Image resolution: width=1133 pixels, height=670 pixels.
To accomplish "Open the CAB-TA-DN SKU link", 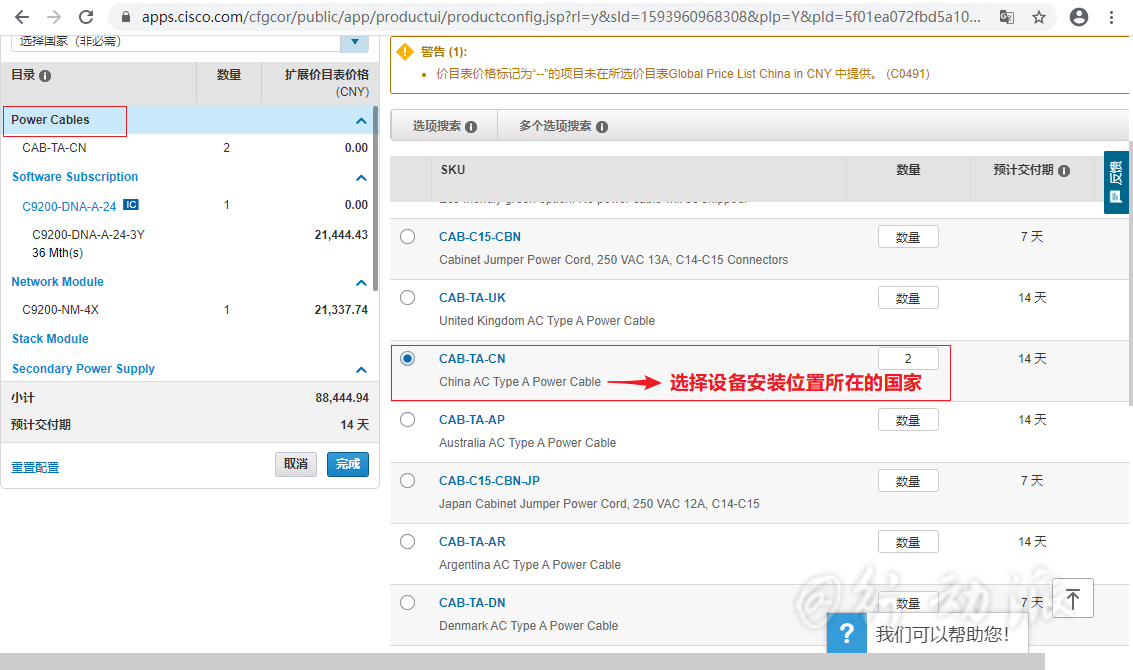I will coord(473,603).
